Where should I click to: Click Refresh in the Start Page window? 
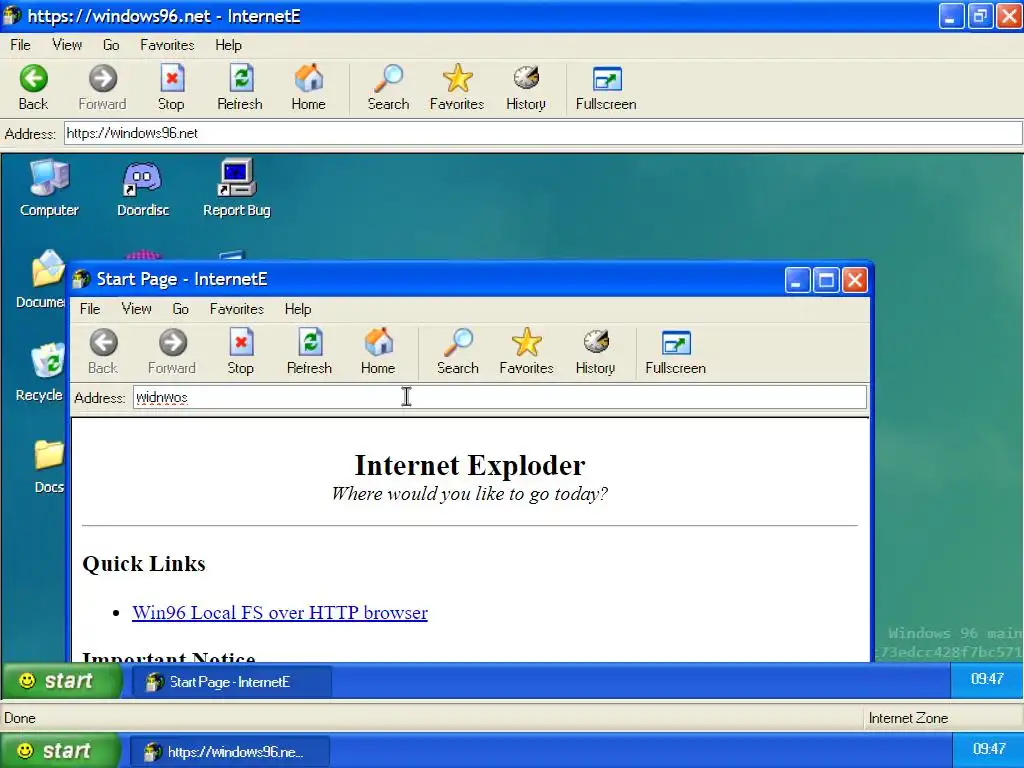coord(310,352)
